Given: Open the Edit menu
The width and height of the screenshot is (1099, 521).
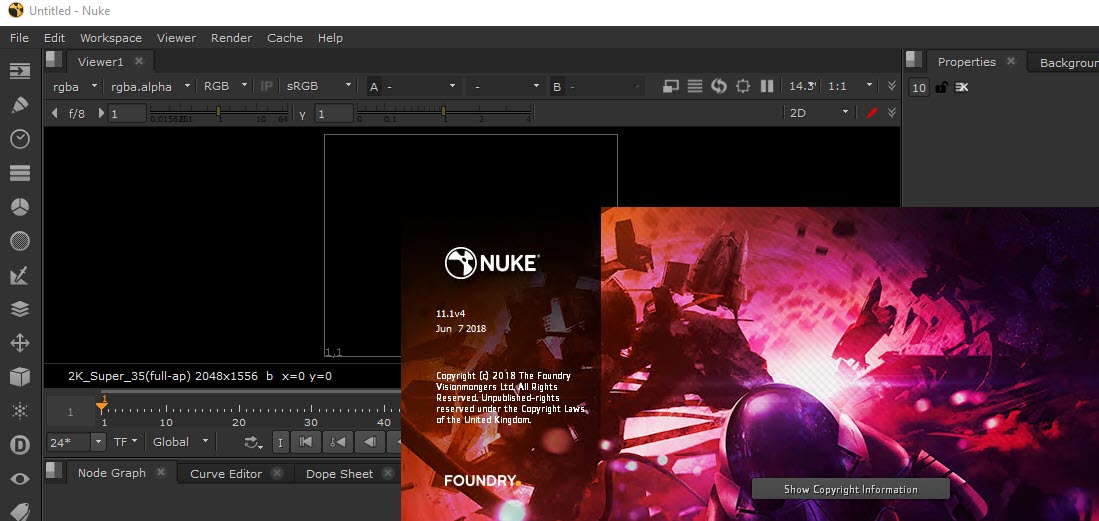Looking at the screenshot, I should 54,38.
